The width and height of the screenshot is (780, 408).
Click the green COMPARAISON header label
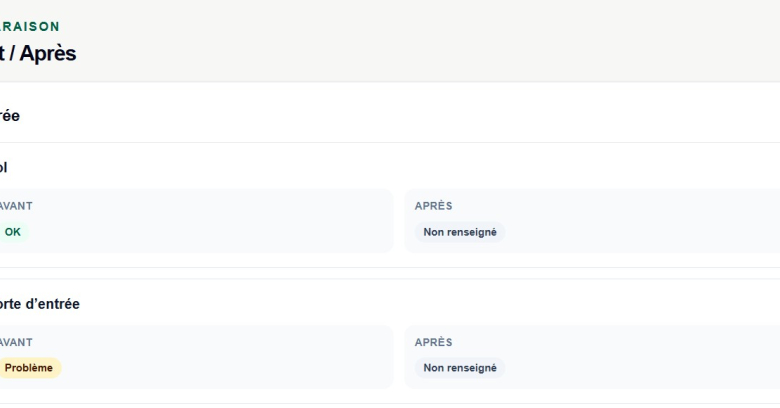click(x=29, y=26)
